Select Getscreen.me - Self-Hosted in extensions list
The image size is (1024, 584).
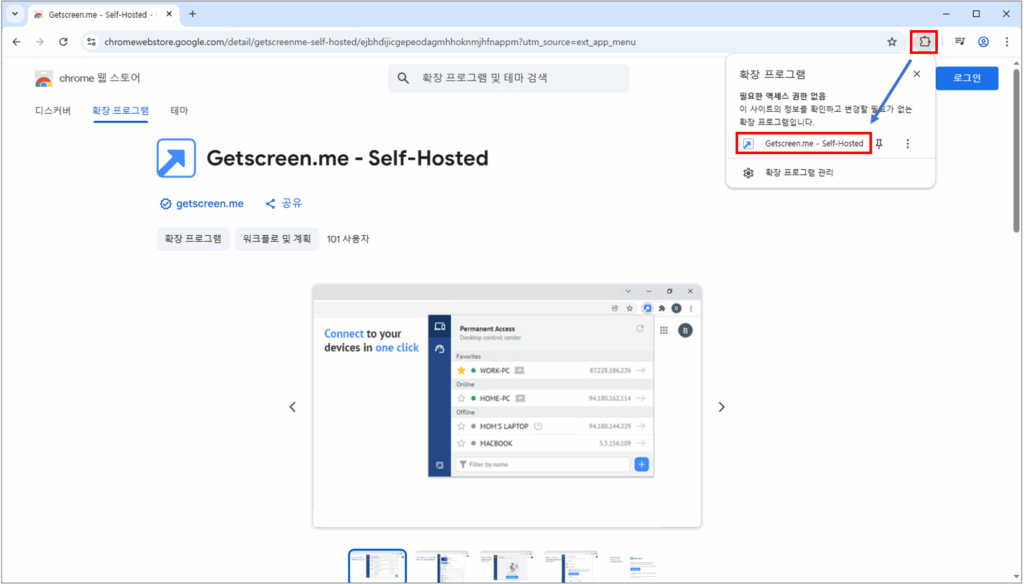(803, 144)
